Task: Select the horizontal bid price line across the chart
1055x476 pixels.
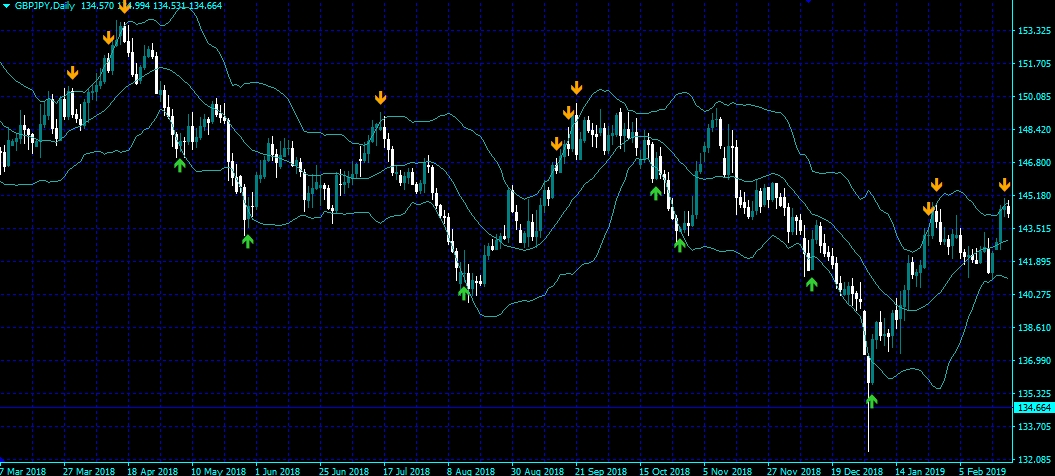Action: tap(506, 407)
